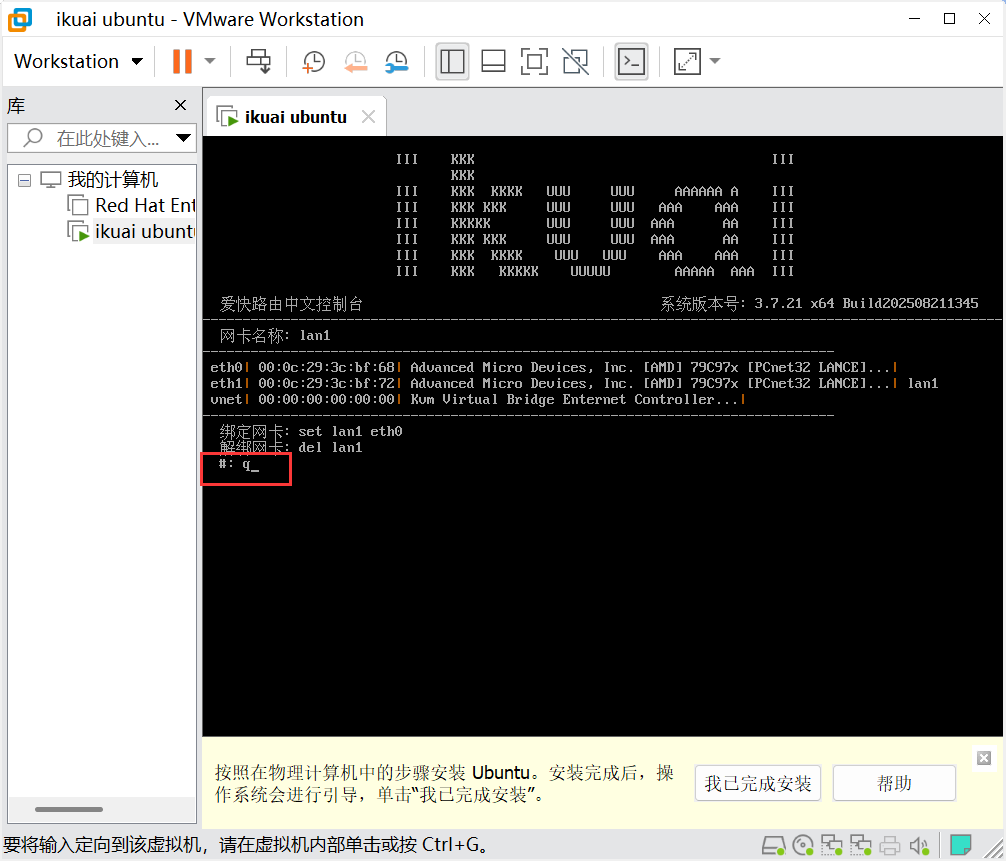Click the VMware application icon in title bar
The width and height of the screenshot is (1006, 861).
click(x=19, y=19)
